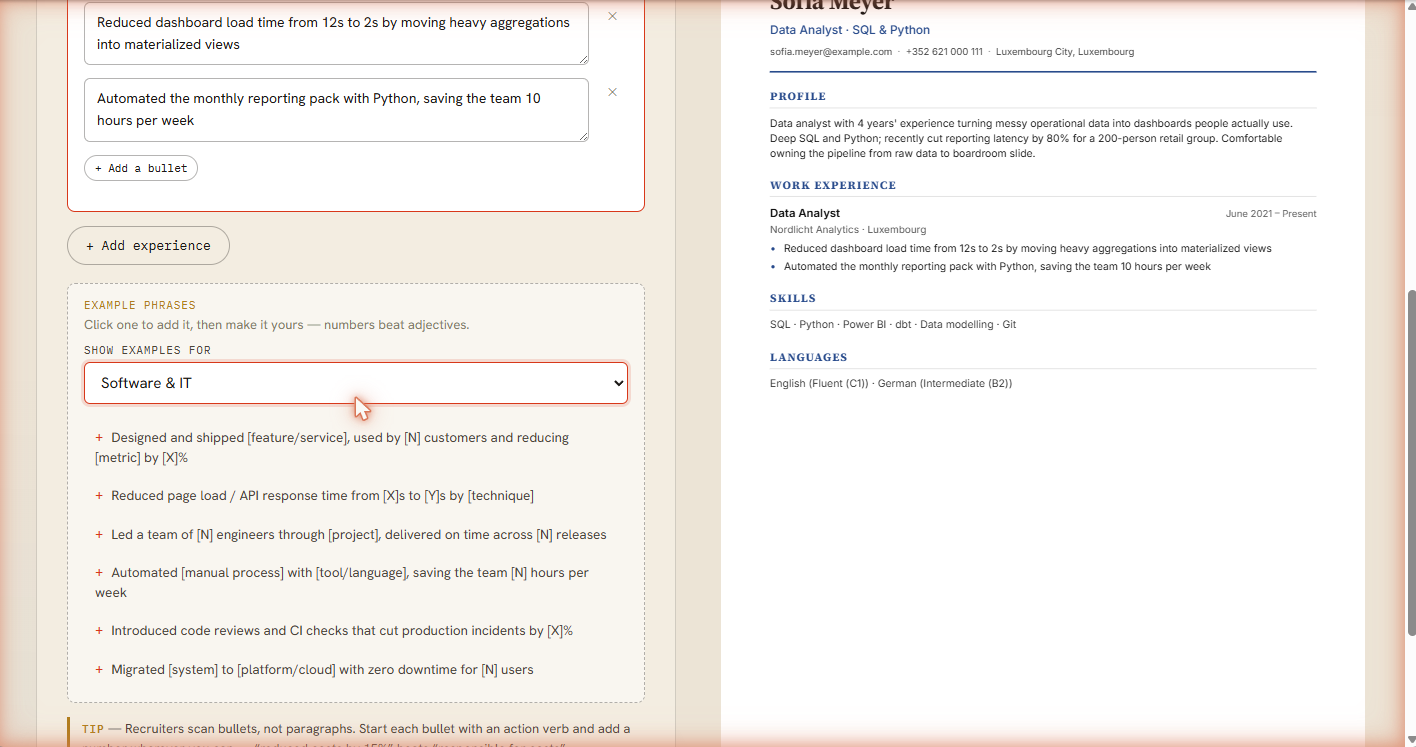Click the TIP note about recruiters scanning bullets
The width and height of the screenshot is (1416, 747).
357,733
